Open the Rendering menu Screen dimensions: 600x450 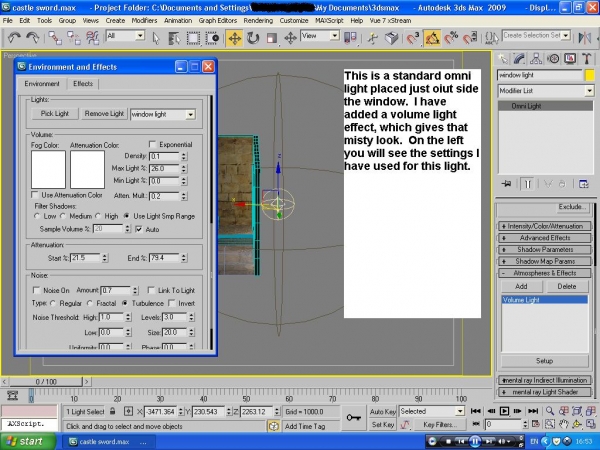(x=258, y=21)
